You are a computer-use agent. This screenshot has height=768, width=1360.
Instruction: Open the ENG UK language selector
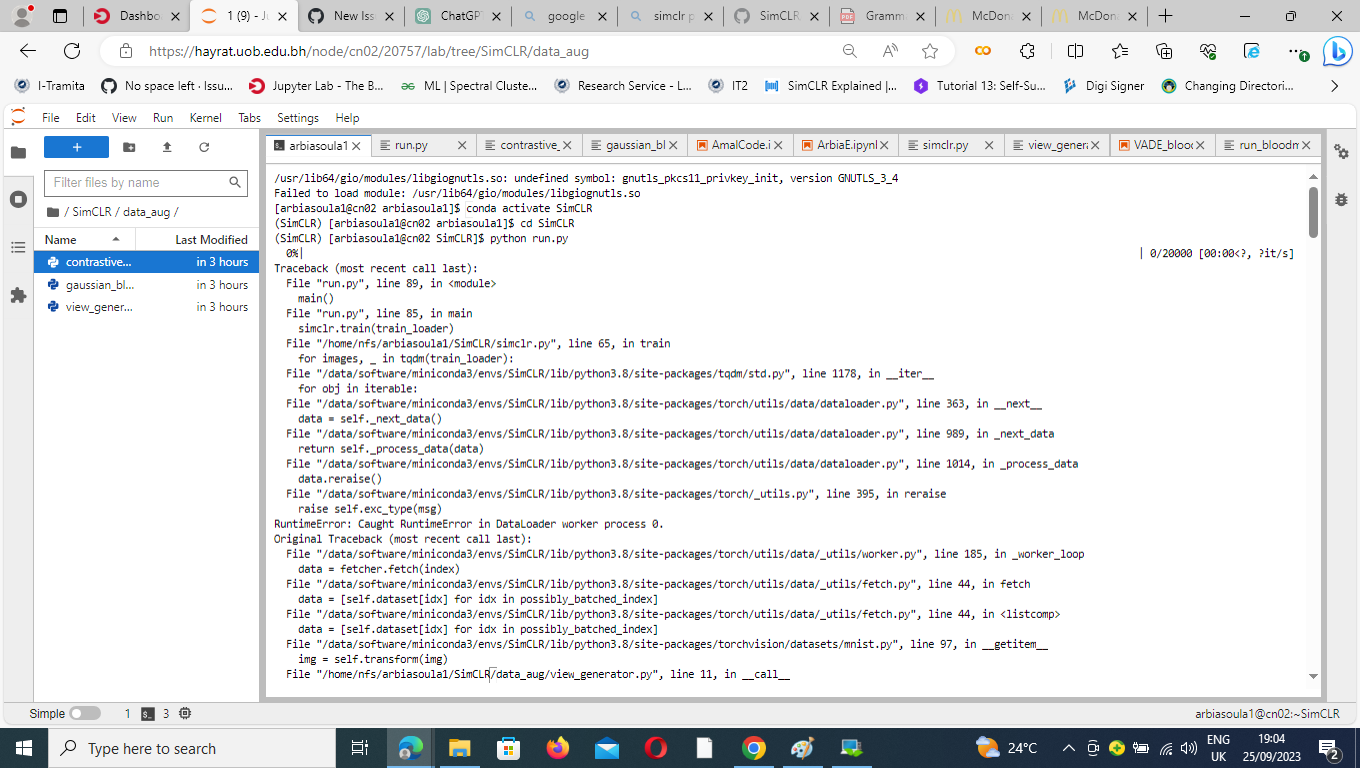pos(1220,747)
